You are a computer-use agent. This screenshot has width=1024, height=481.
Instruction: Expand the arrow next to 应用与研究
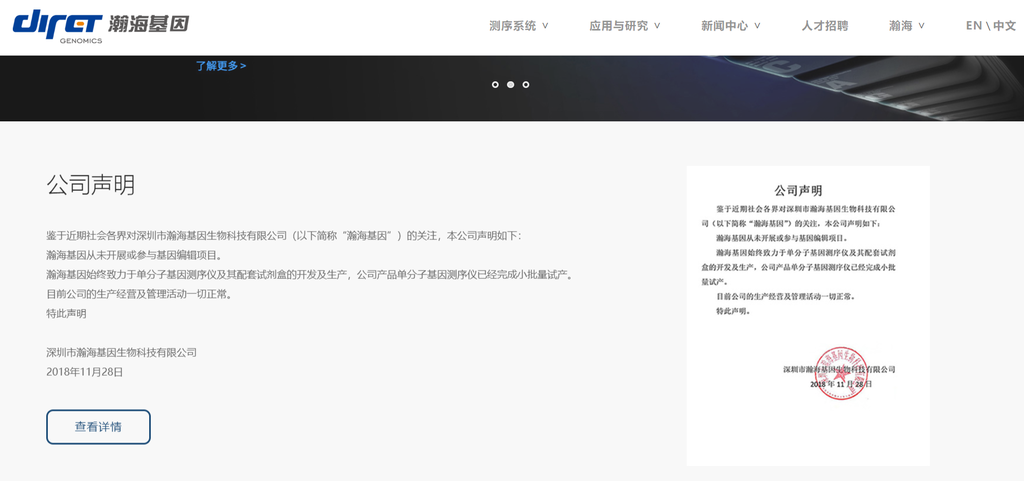click(x=657, y=26)
